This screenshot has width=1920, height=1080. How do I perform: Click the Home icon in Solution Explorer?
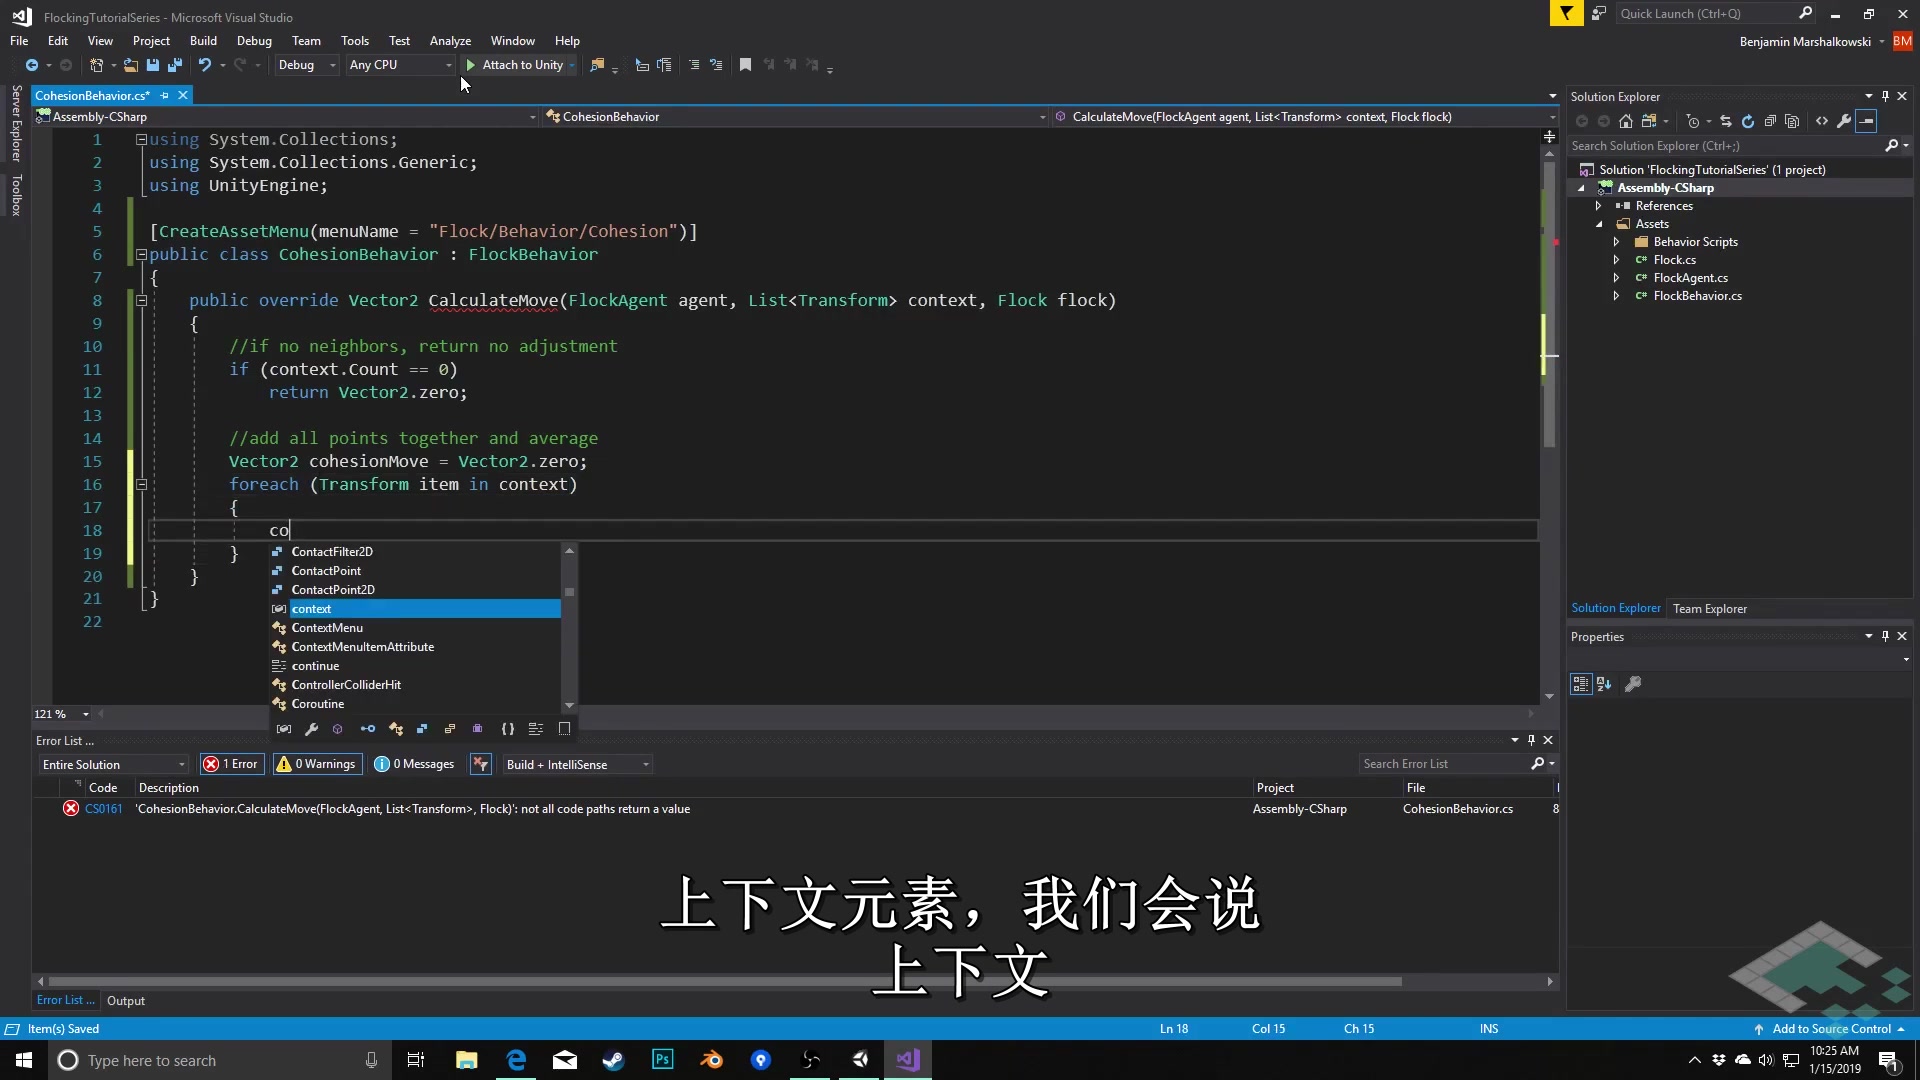coord(1625,121)
